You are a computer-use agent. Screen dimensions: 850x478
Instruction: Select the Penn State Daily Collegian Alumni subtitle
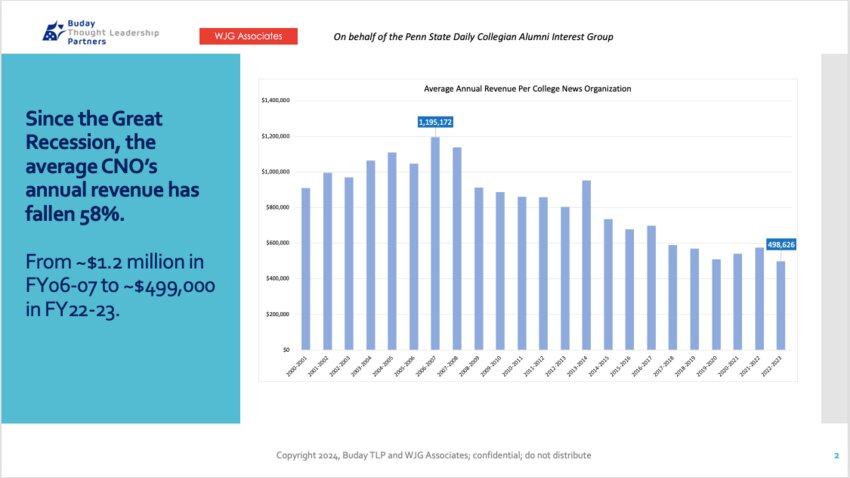473,37
